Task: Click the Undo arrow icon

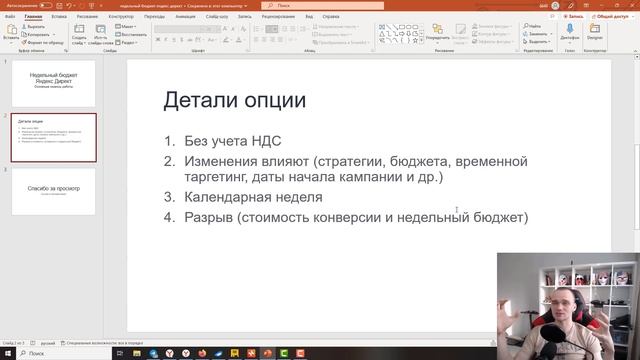Action: coord(69,6)
